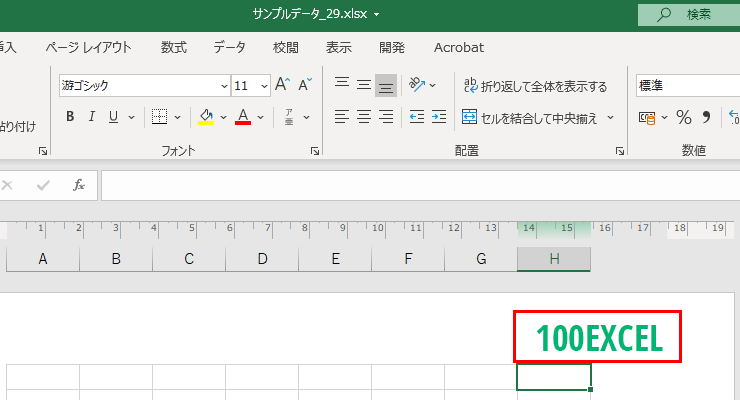The width and height of the screenshot is (740, 400).
Task: Apply comma style
Action: click(x=706, y=117)
